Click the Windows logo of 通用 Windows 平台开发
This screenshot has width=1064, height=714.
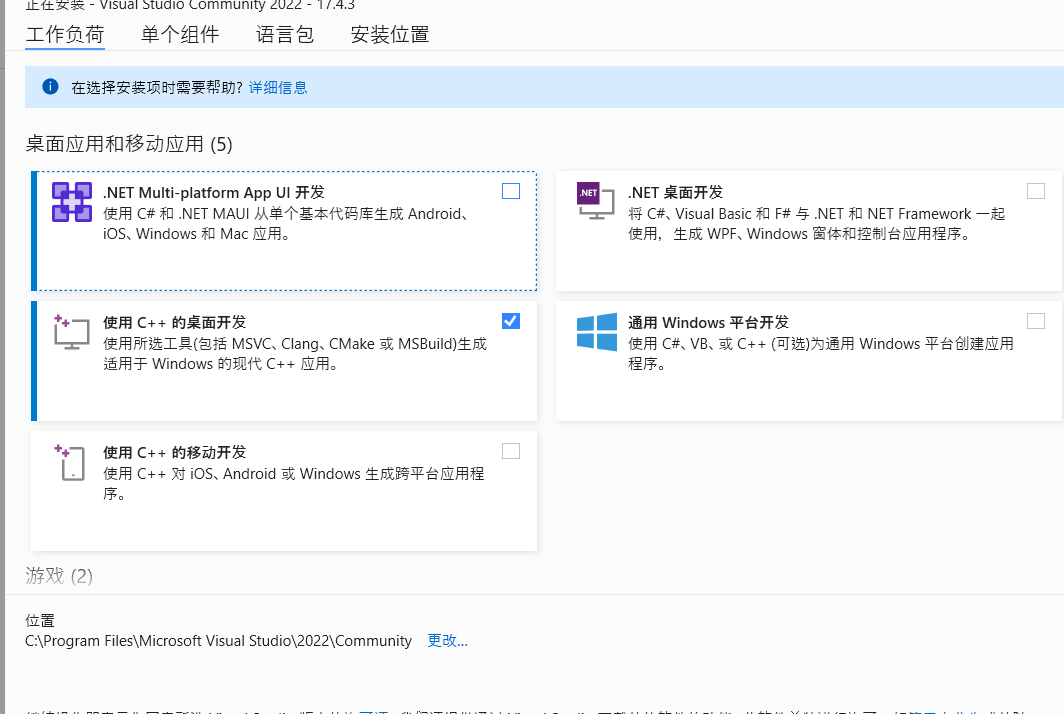coord(597,332)
